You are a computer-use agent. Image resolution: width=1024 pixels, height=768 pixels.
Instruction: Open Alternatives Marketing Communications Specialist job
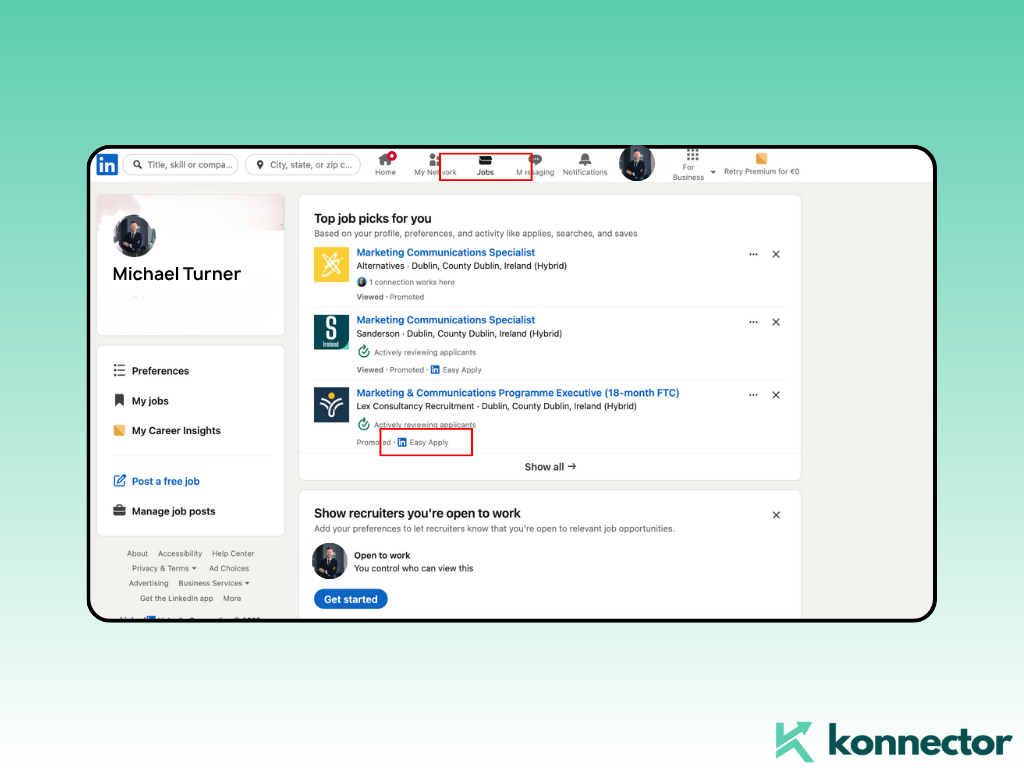coord(445,252)
